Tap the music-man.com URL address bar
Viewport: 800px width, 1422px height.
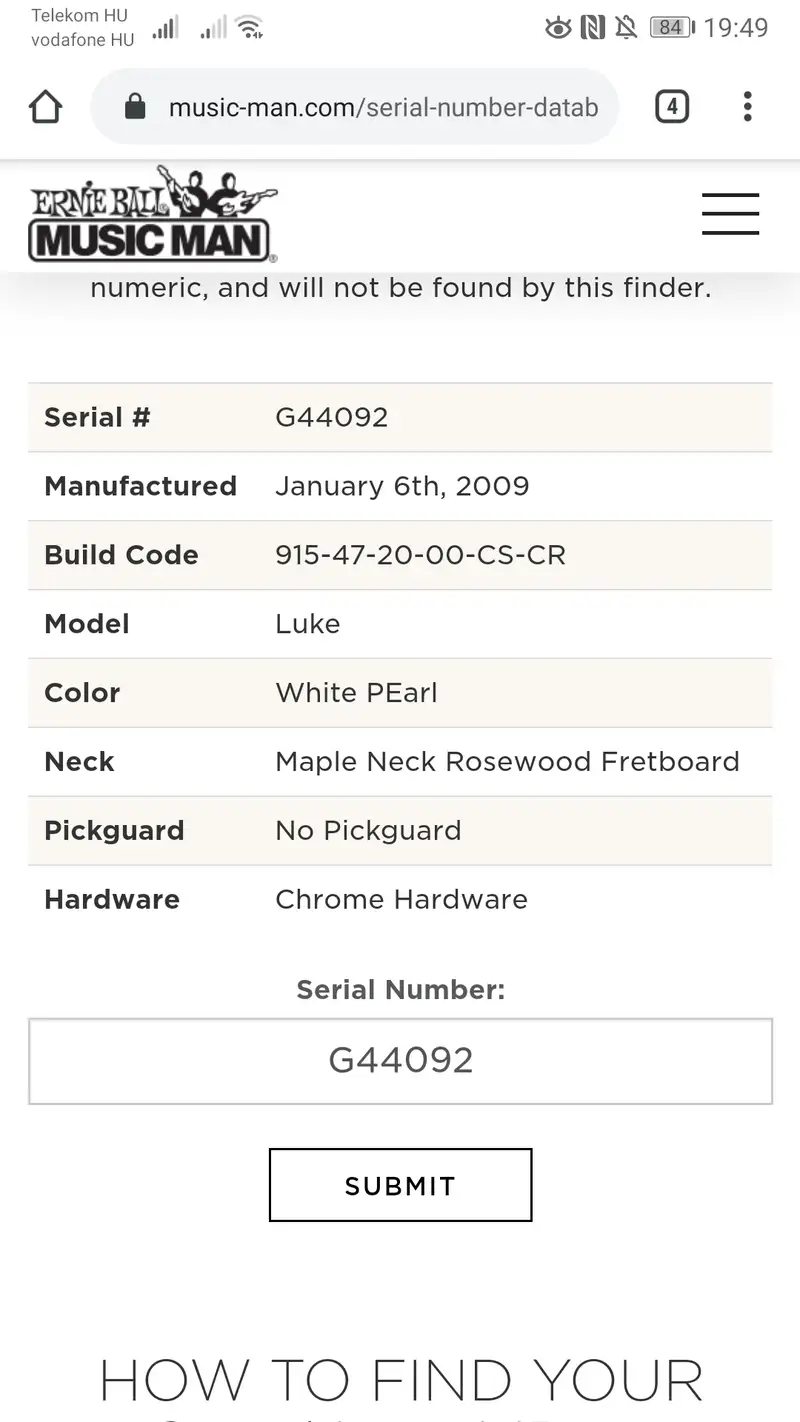(383, 107)
